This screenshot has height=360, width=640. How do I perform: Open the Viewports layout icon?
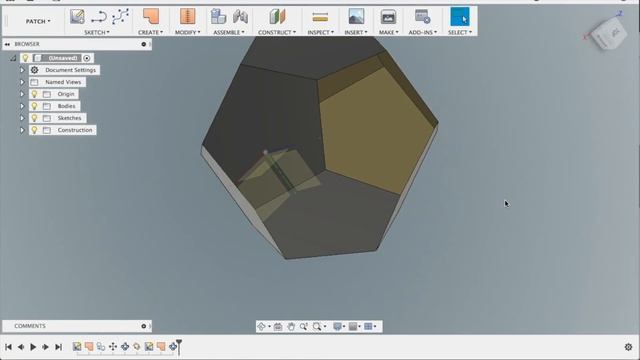(369, 326)
